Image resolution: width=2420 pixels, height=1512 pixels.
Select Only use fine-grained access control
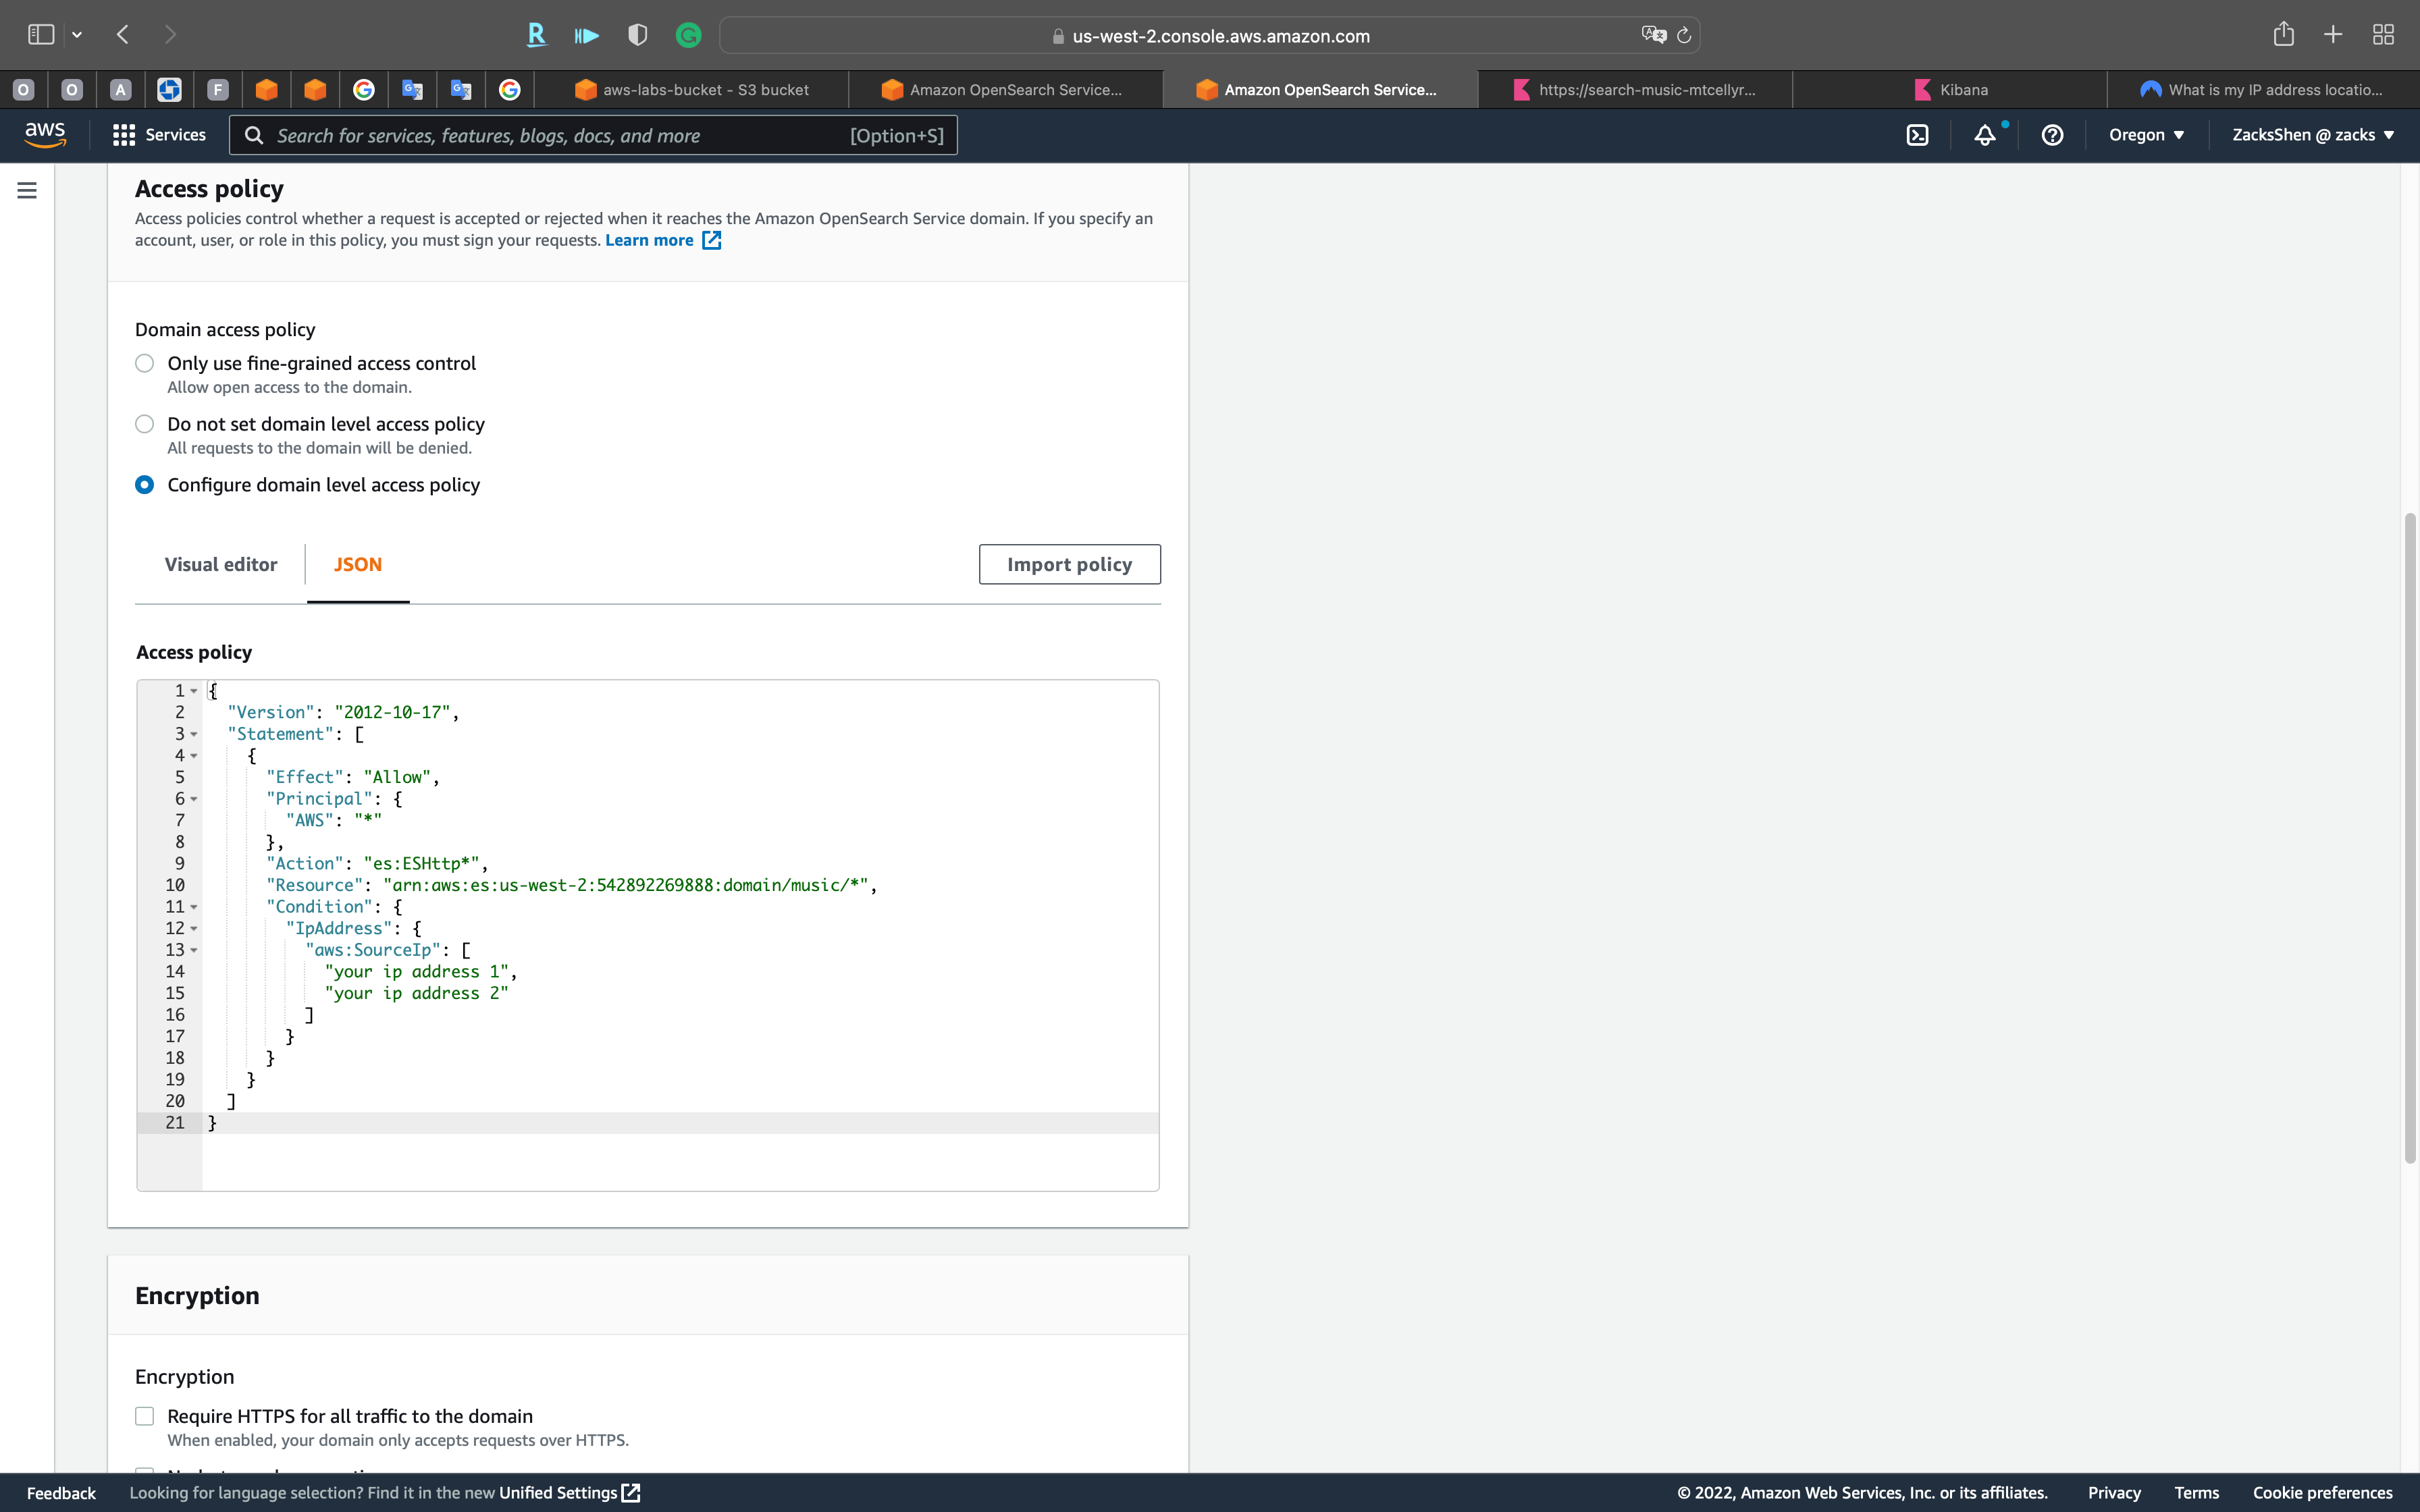[x=144, y=363]
